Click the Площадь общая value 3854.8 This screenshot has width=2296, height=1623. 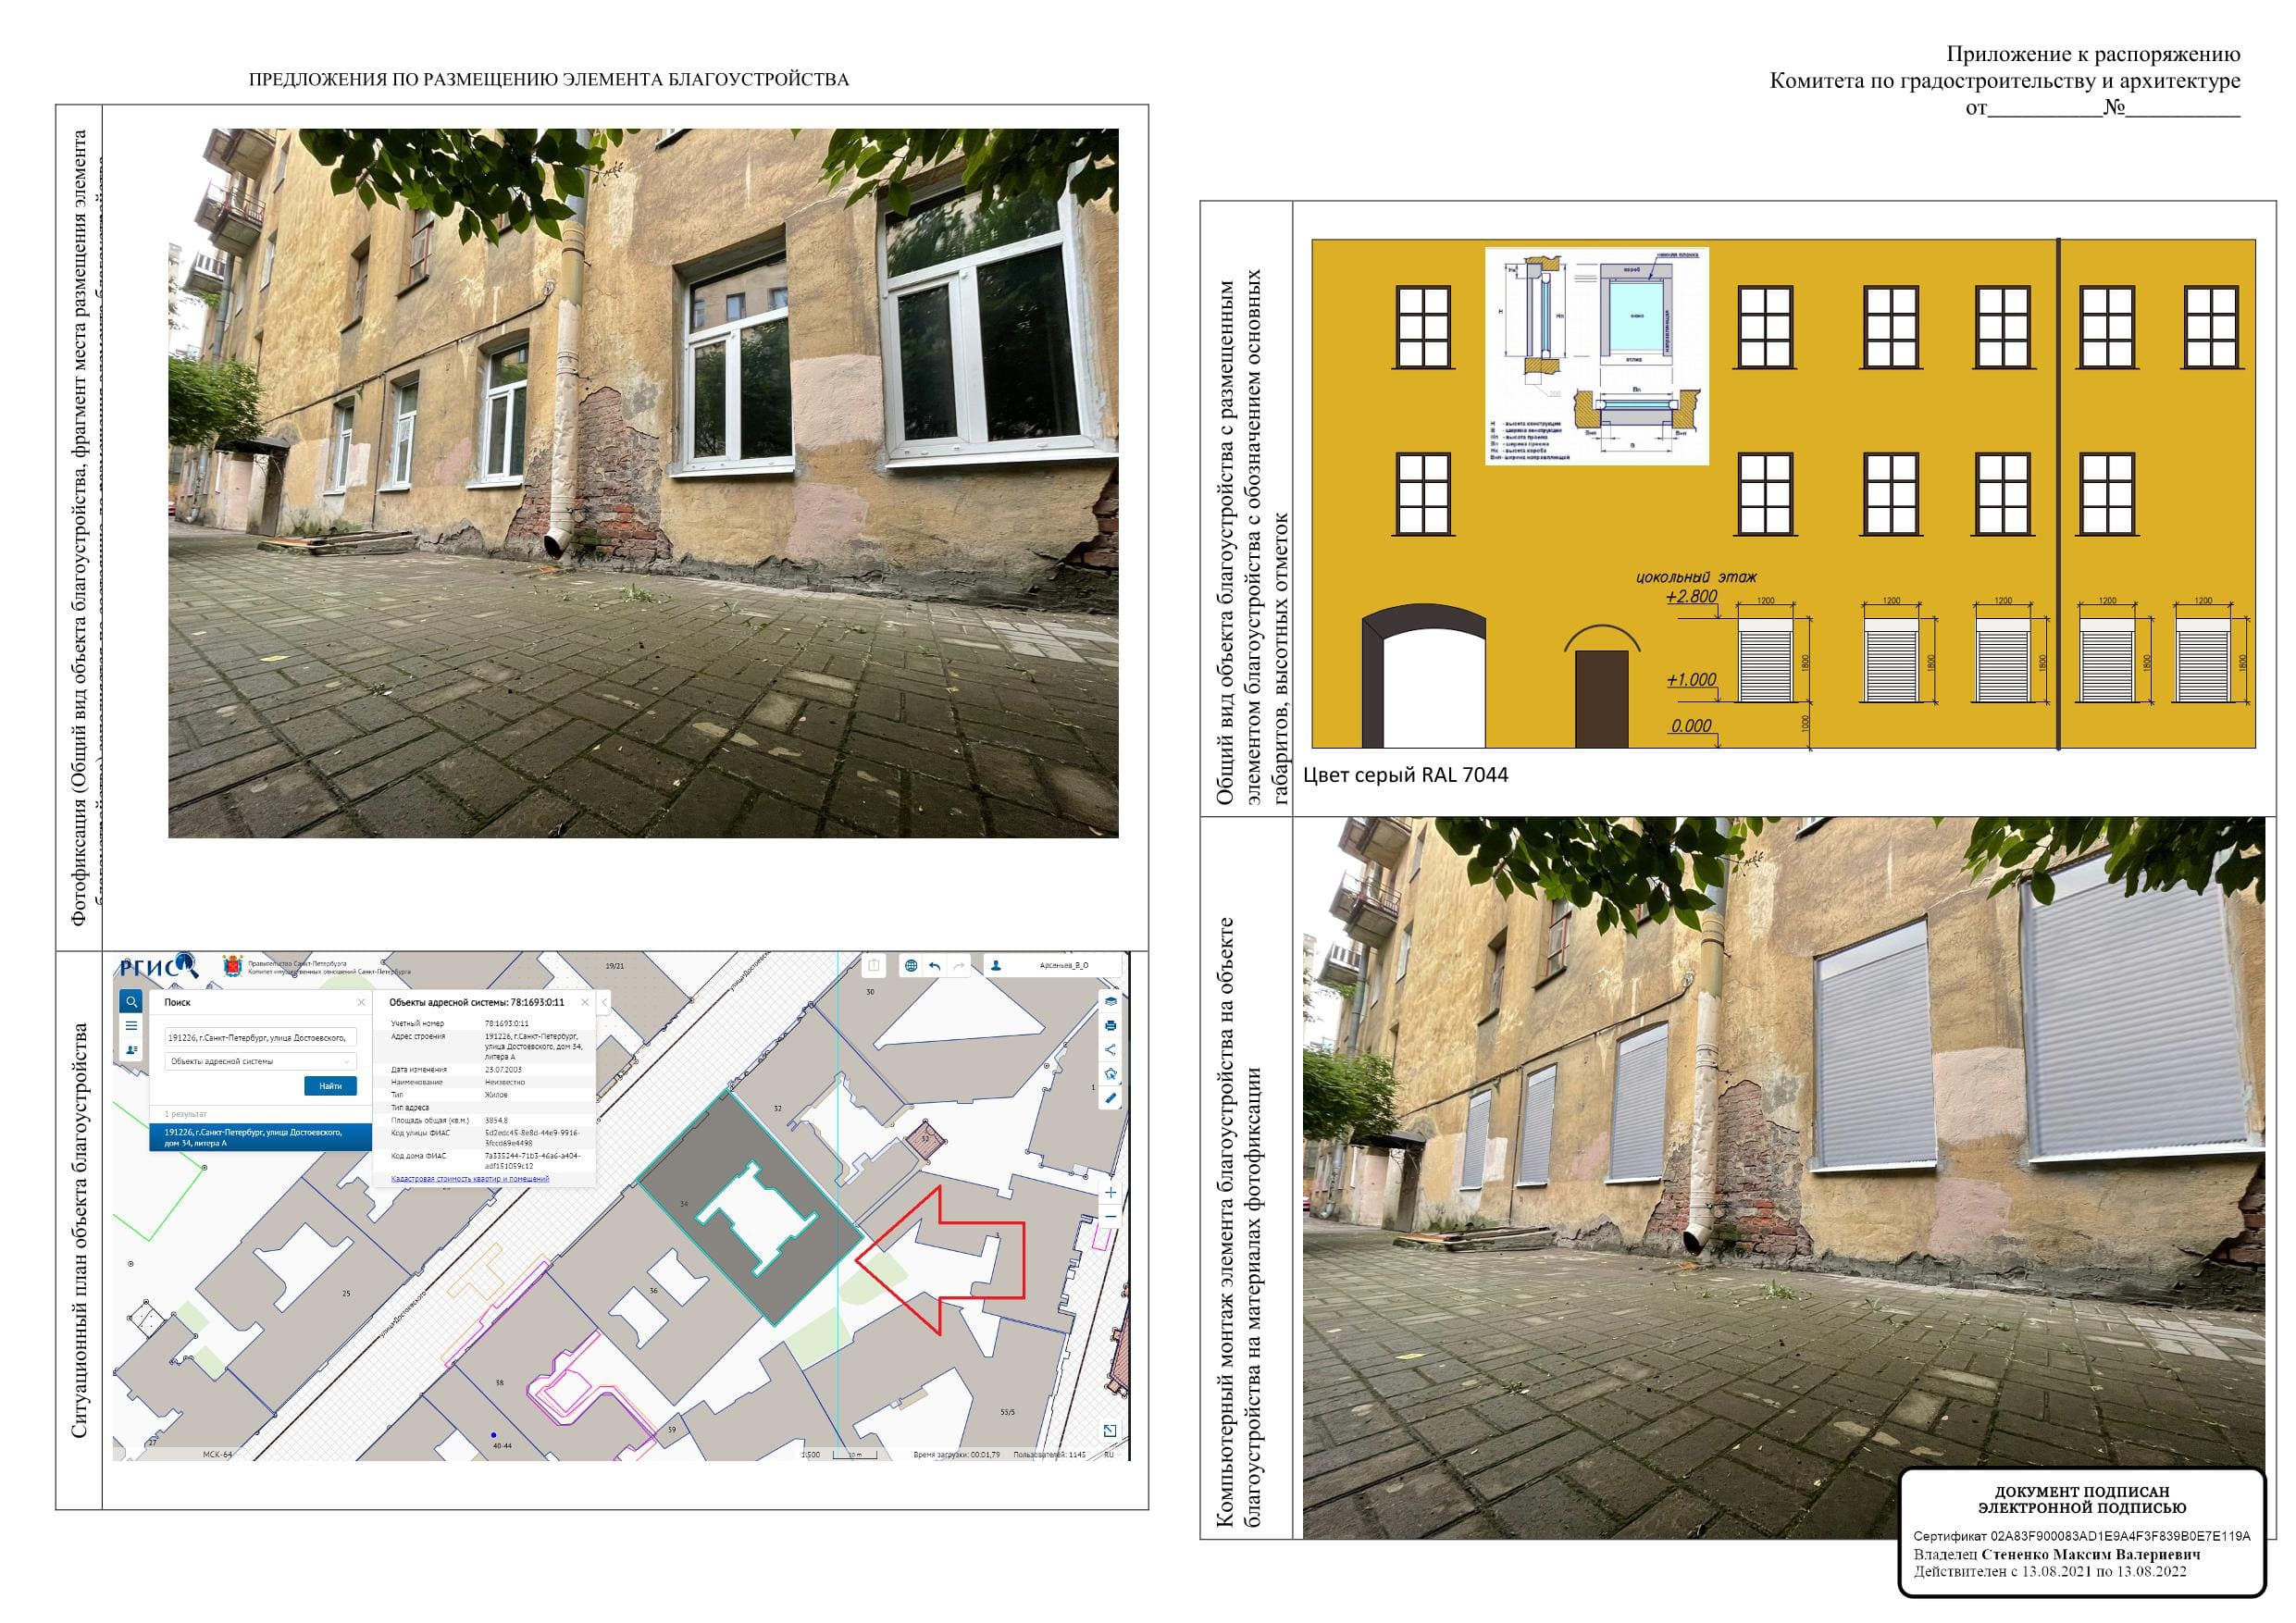coord(496,1120)
